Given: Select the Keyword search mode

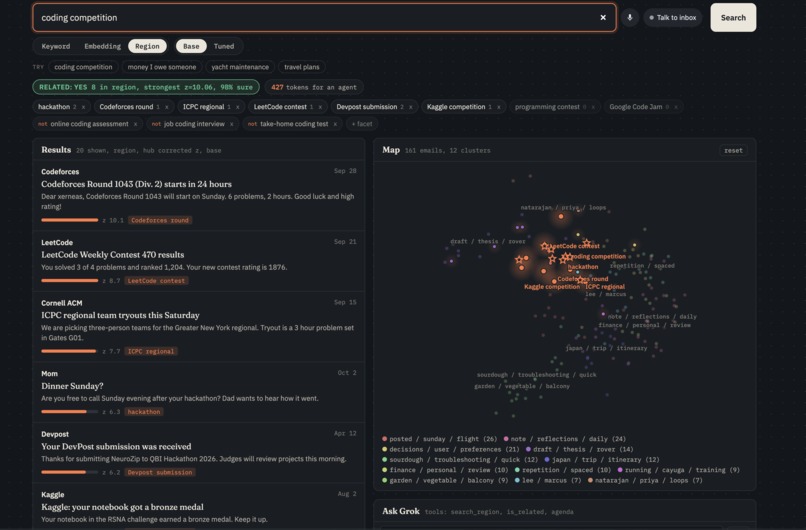Looking at the screenshot, I should pos(56,46).
